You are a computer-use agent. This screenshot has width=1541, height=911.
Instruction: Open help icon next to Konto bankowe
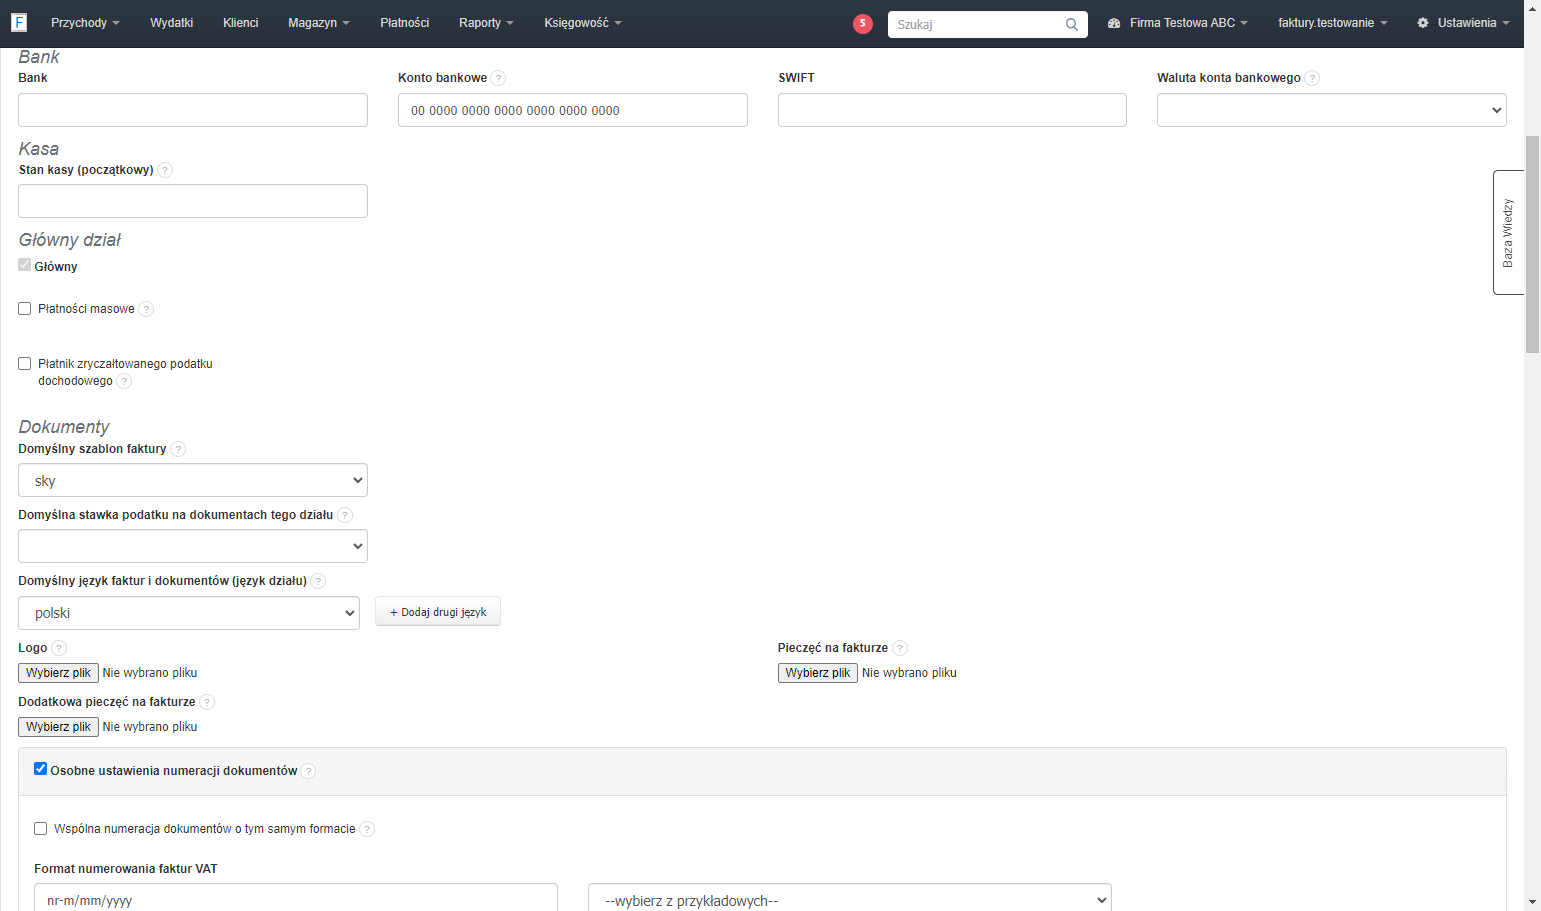click(x=499, y=78)
